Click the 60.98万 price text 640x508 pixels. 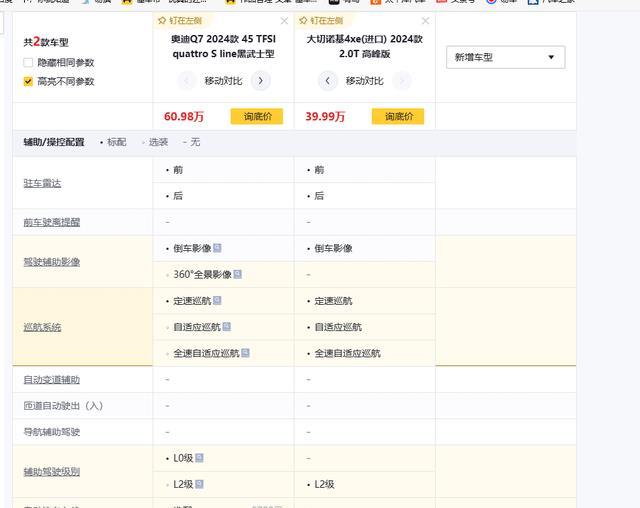point(184,117)
